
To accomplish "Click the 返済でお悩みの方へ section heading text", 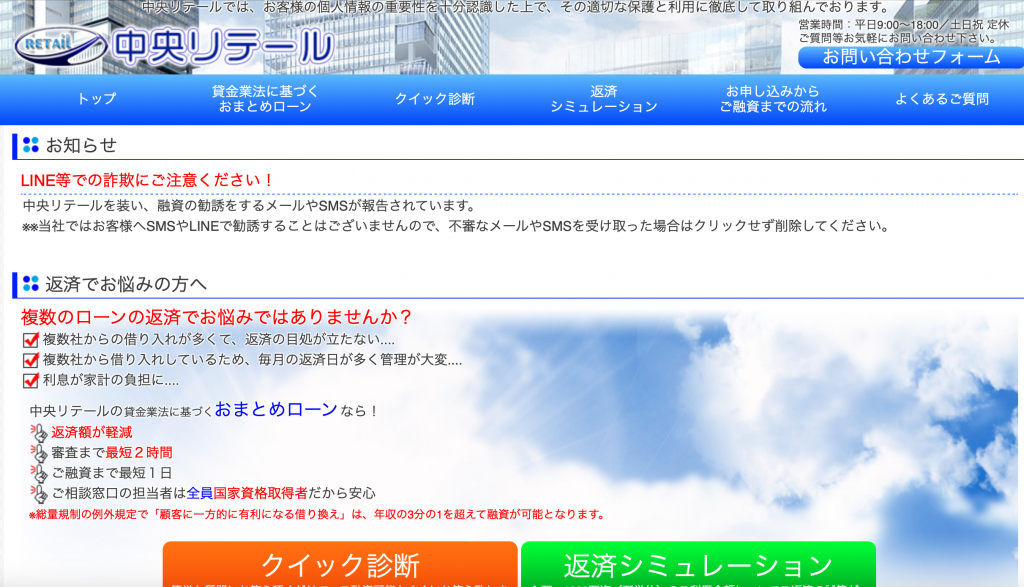I will 126,284.
